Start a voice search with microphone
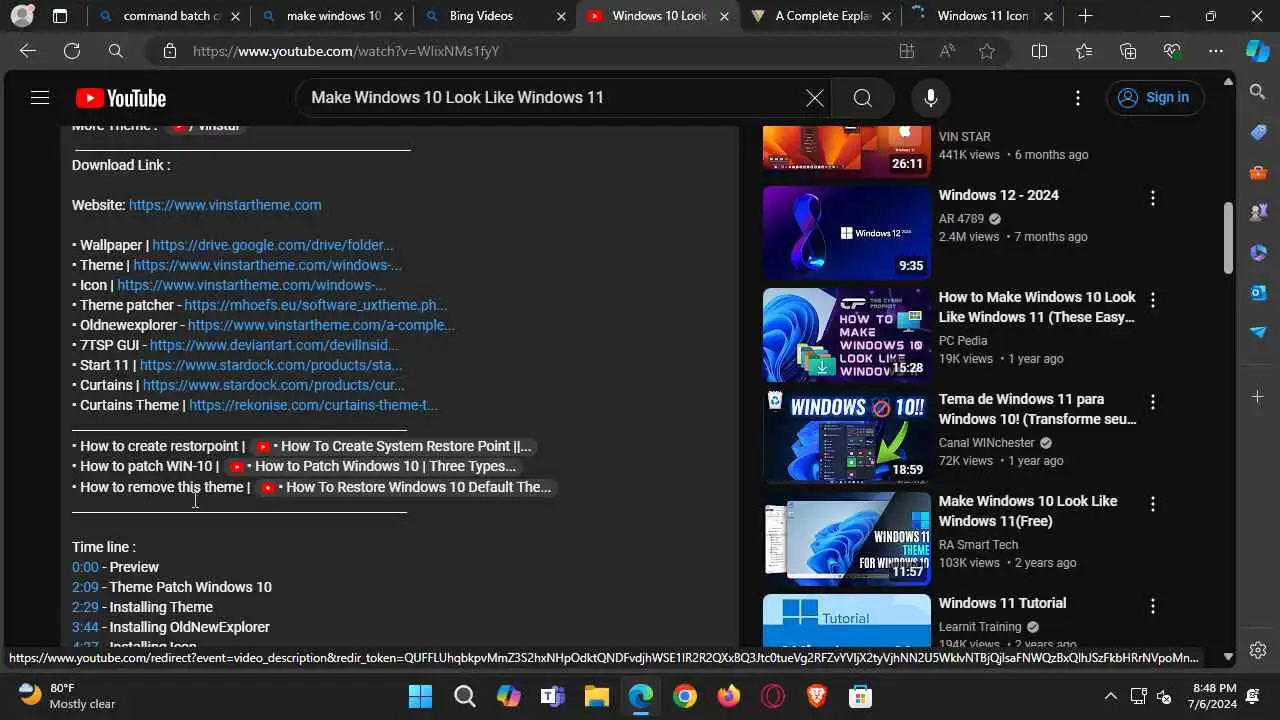Image resolution: width=1280 pixels, height=720 pixels. (931, 98)
